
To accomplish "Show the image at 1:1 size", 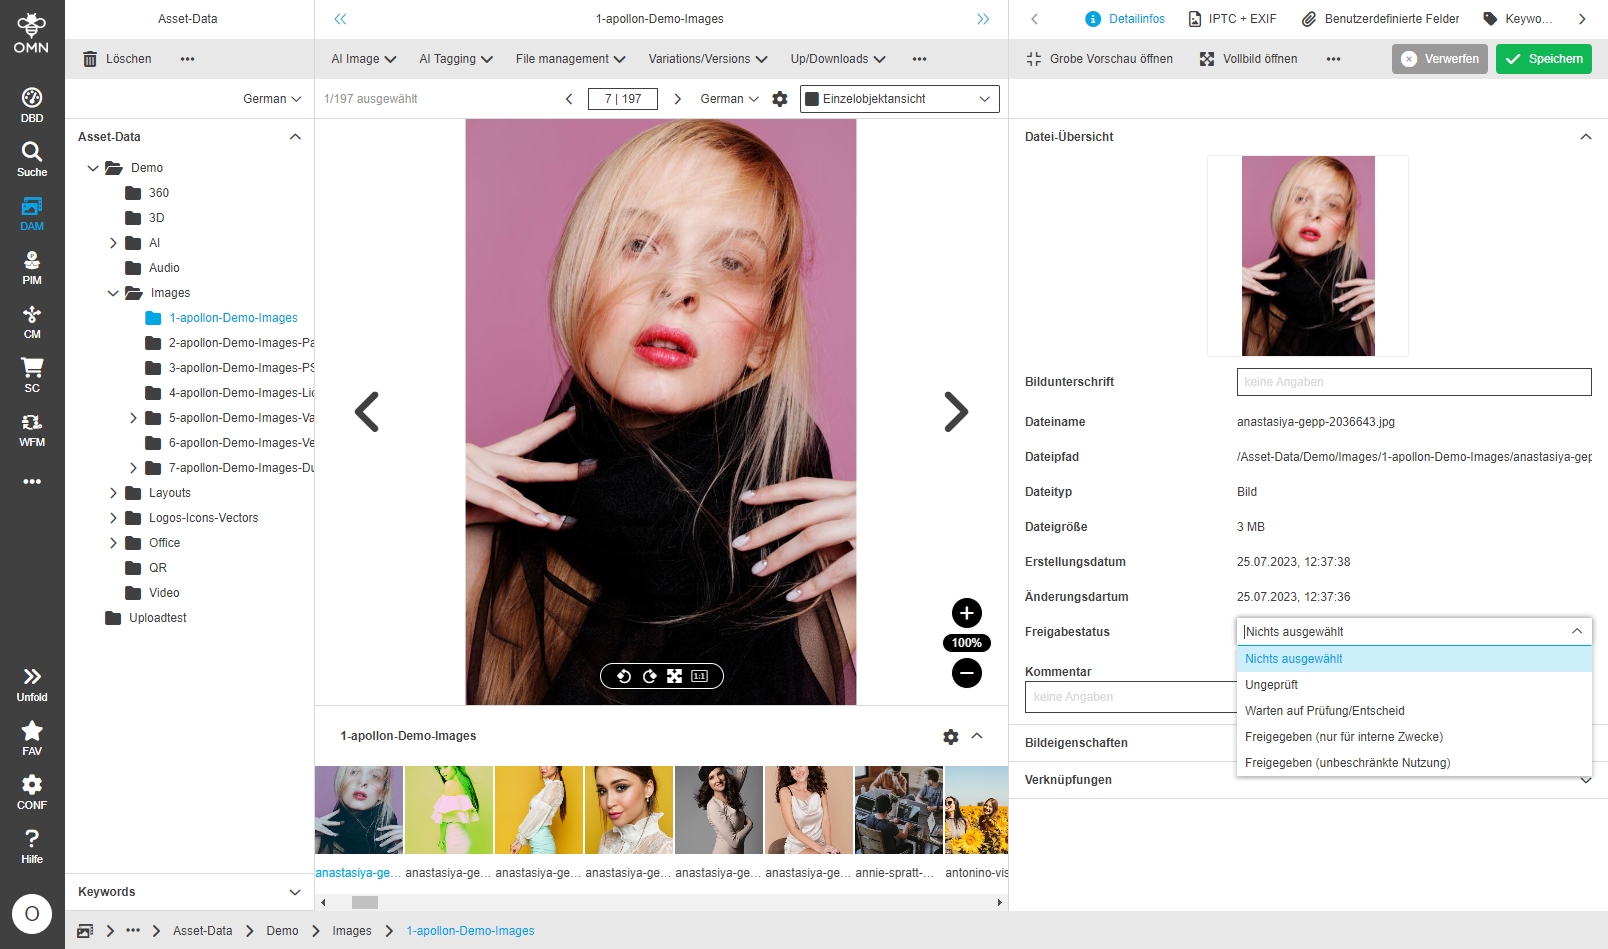I will (x=700, y=676).
